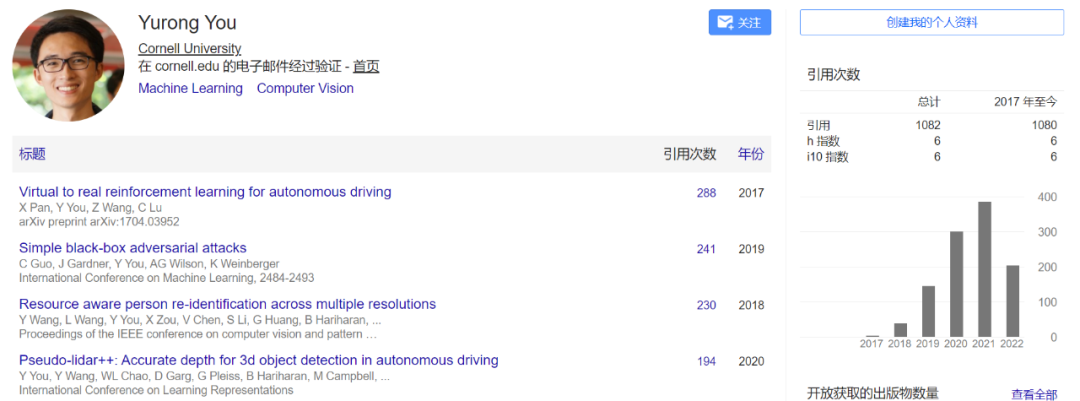Click the 查看全部 link

(x=1034, y=395)
